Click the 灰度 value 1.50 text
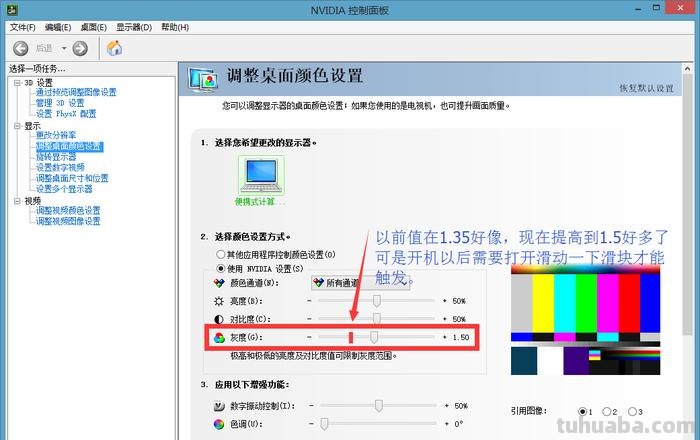The height and width of the screenshot is (440, 700). click(461, 337)
